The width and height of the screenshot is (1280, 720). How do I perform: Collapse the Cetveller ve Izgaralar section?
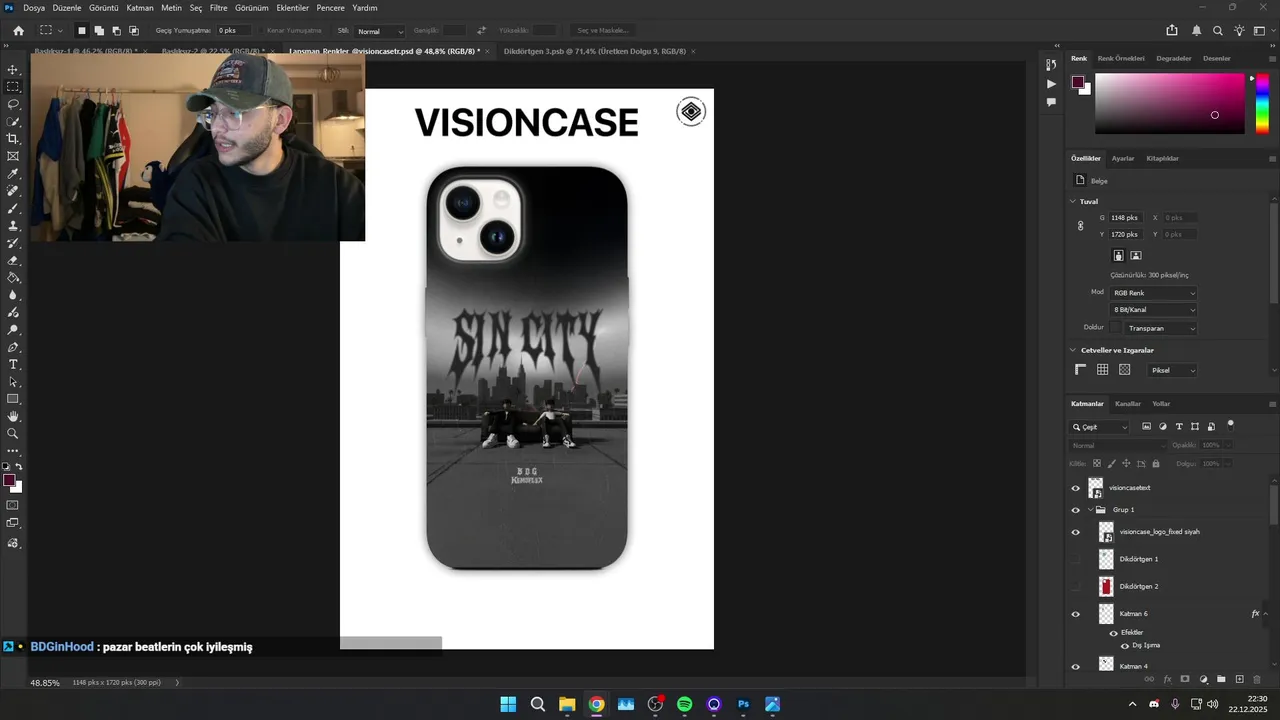pos(1074,350)
